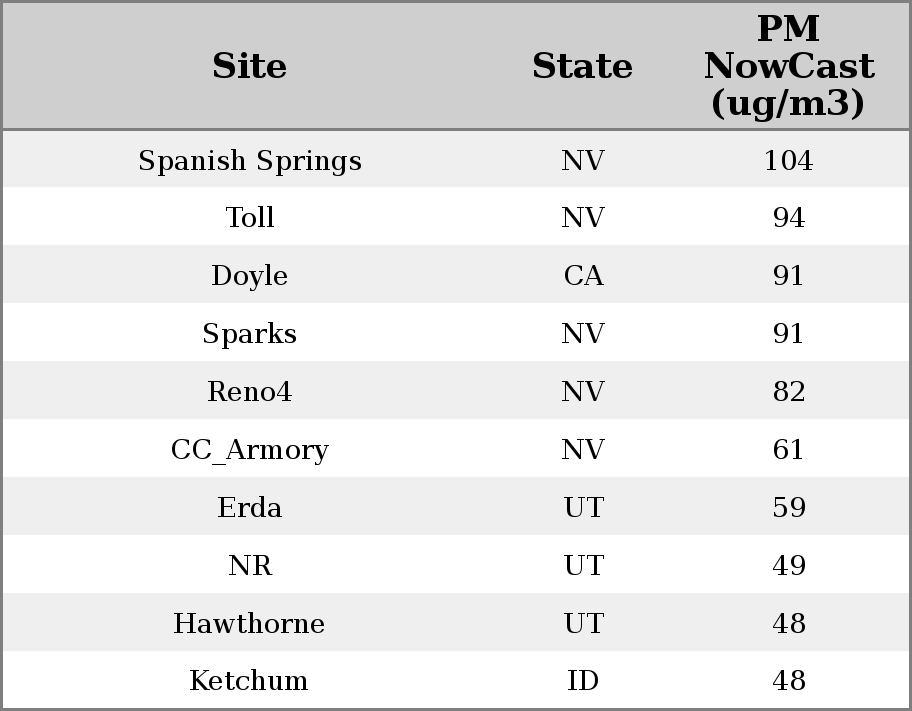This screenshot has width=912, height=711.
Task: Click the CC_Armory site name
Action: coord(250,450)
